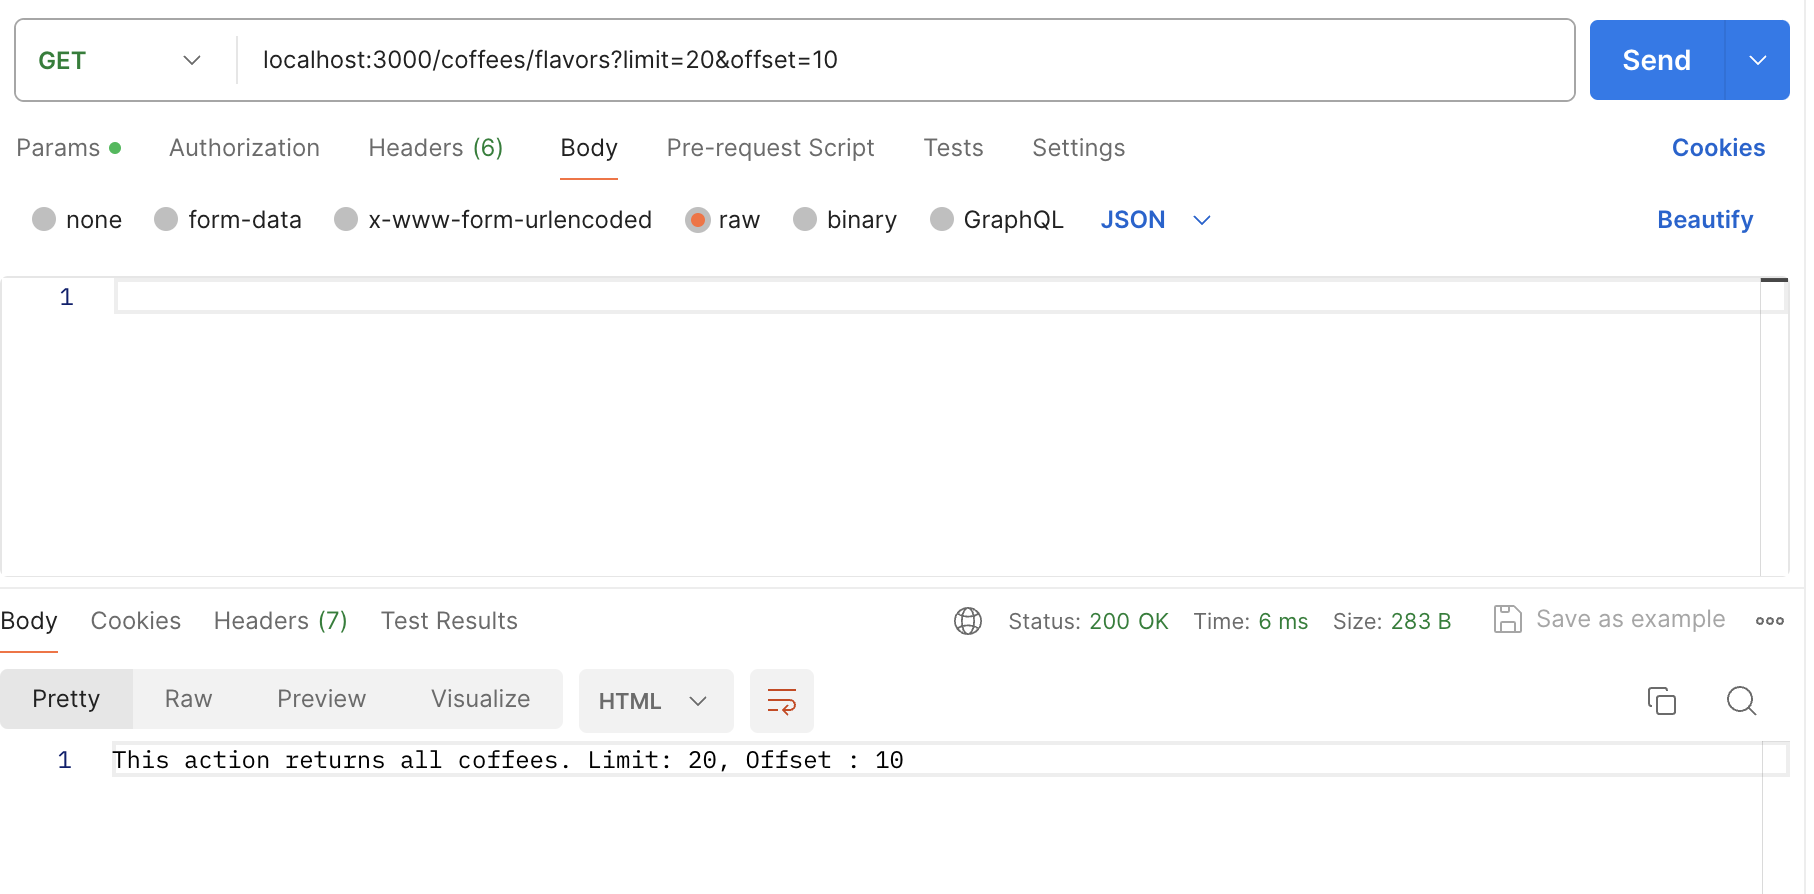Switch to the Pretty response view
The height and width of the screenshot is (894, 1814).
66,699
